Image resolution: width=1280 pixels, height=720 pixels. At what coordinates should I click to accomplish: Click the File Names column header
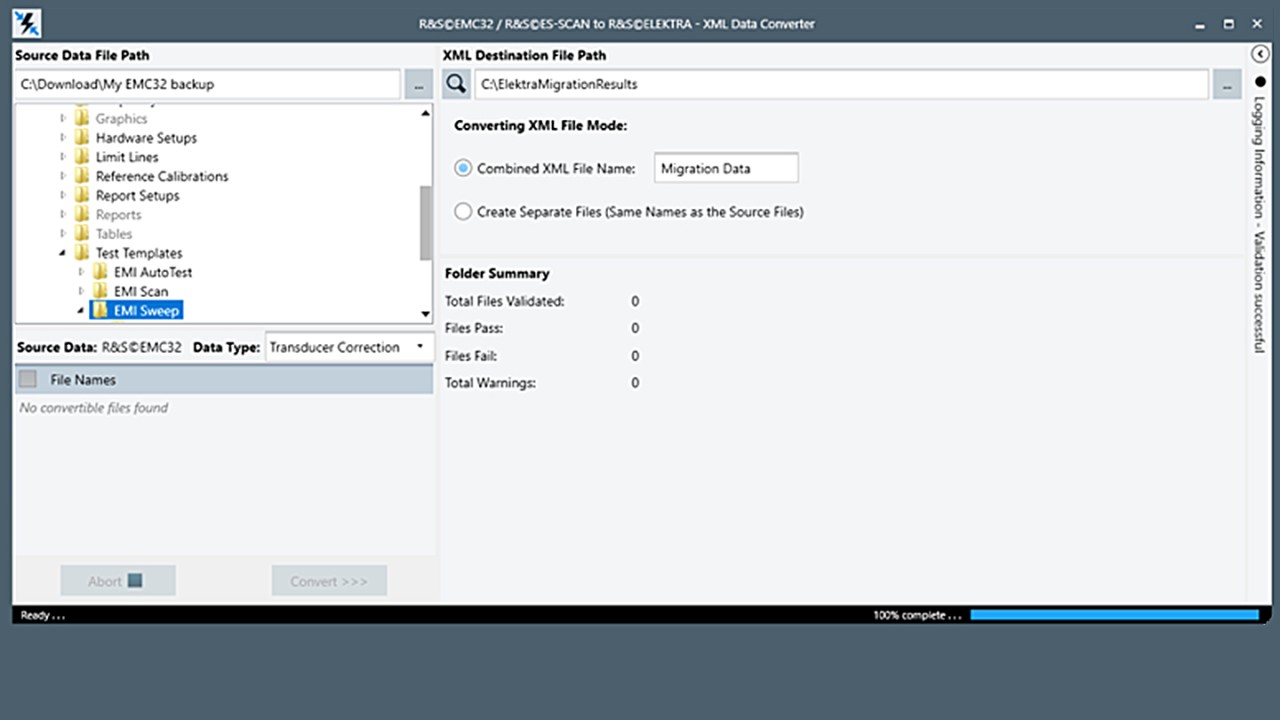click(x=224, y=379)
